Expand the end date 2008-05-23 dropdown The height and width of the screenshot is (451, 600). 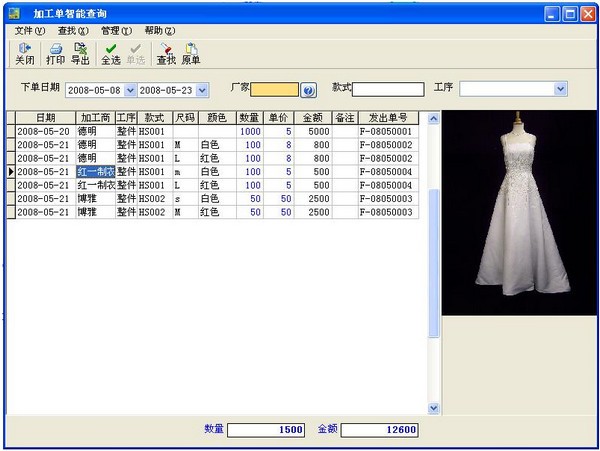[x=202, y=90]
